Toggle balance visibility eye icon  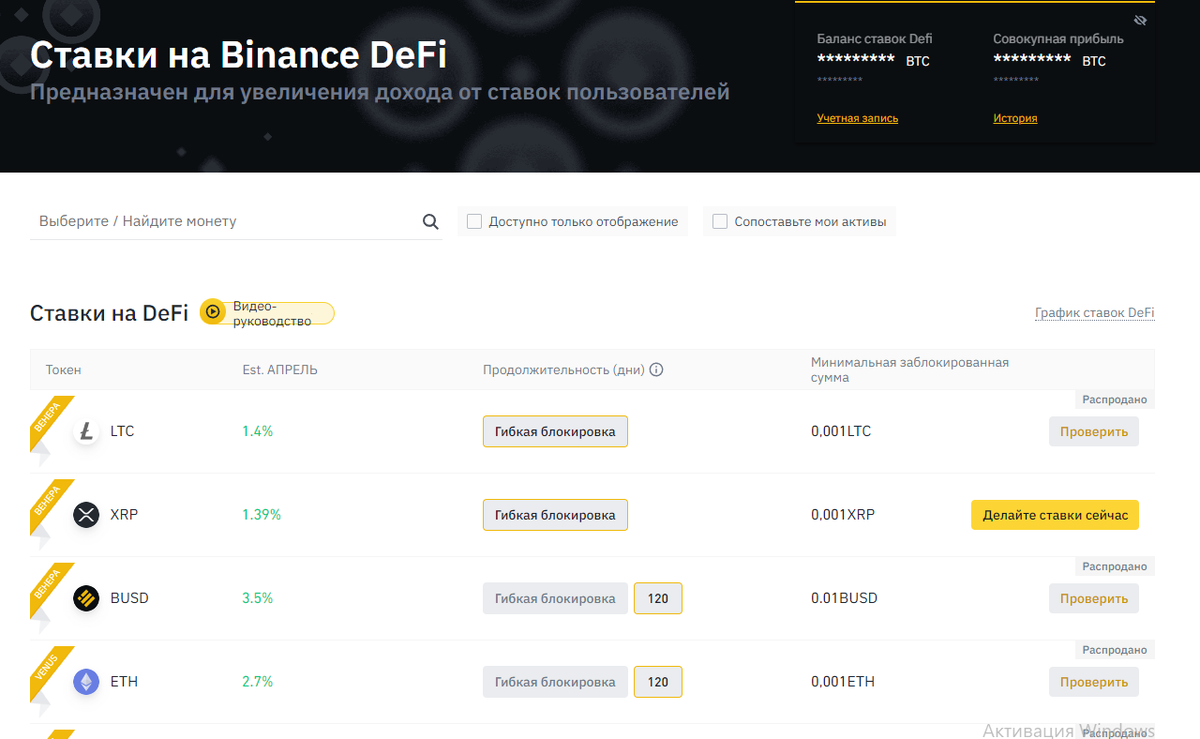(x=1141, y=20)
